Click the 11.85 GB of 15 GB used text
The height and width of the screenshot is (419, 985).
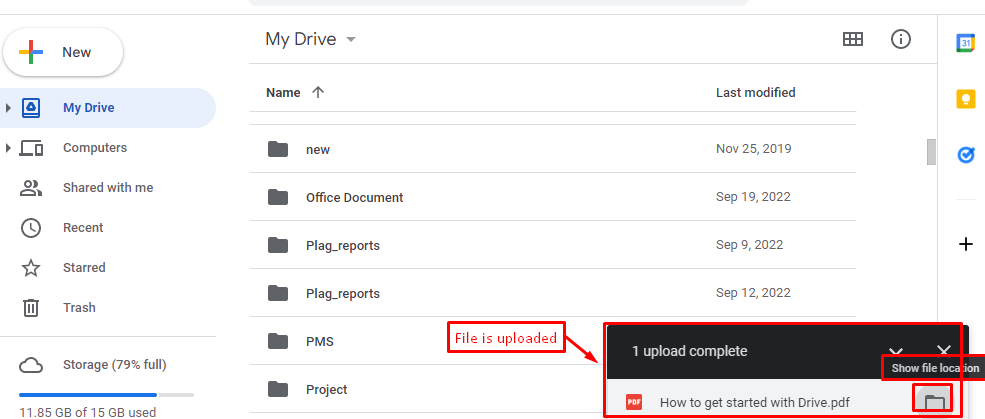click(88, 413)
